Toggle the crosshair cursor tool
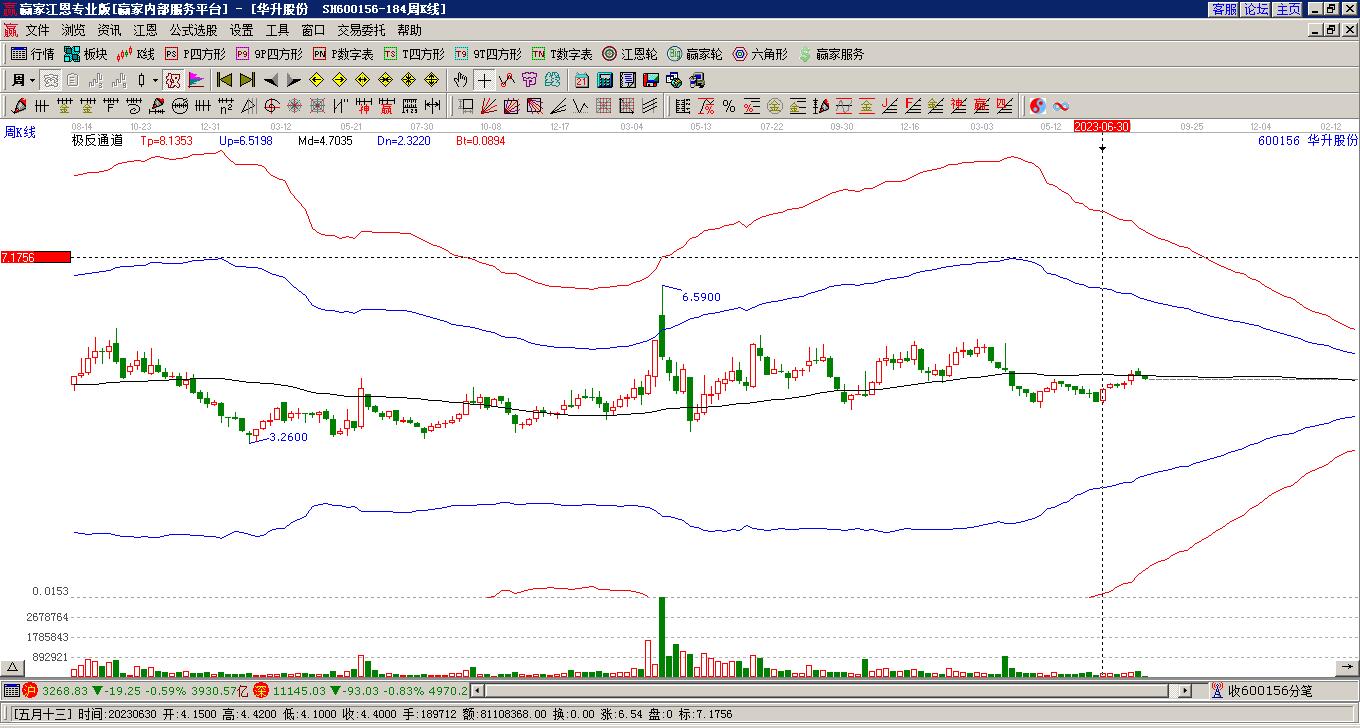Image resolution: width=1360 pixels, height=728 pixels. 484,80
